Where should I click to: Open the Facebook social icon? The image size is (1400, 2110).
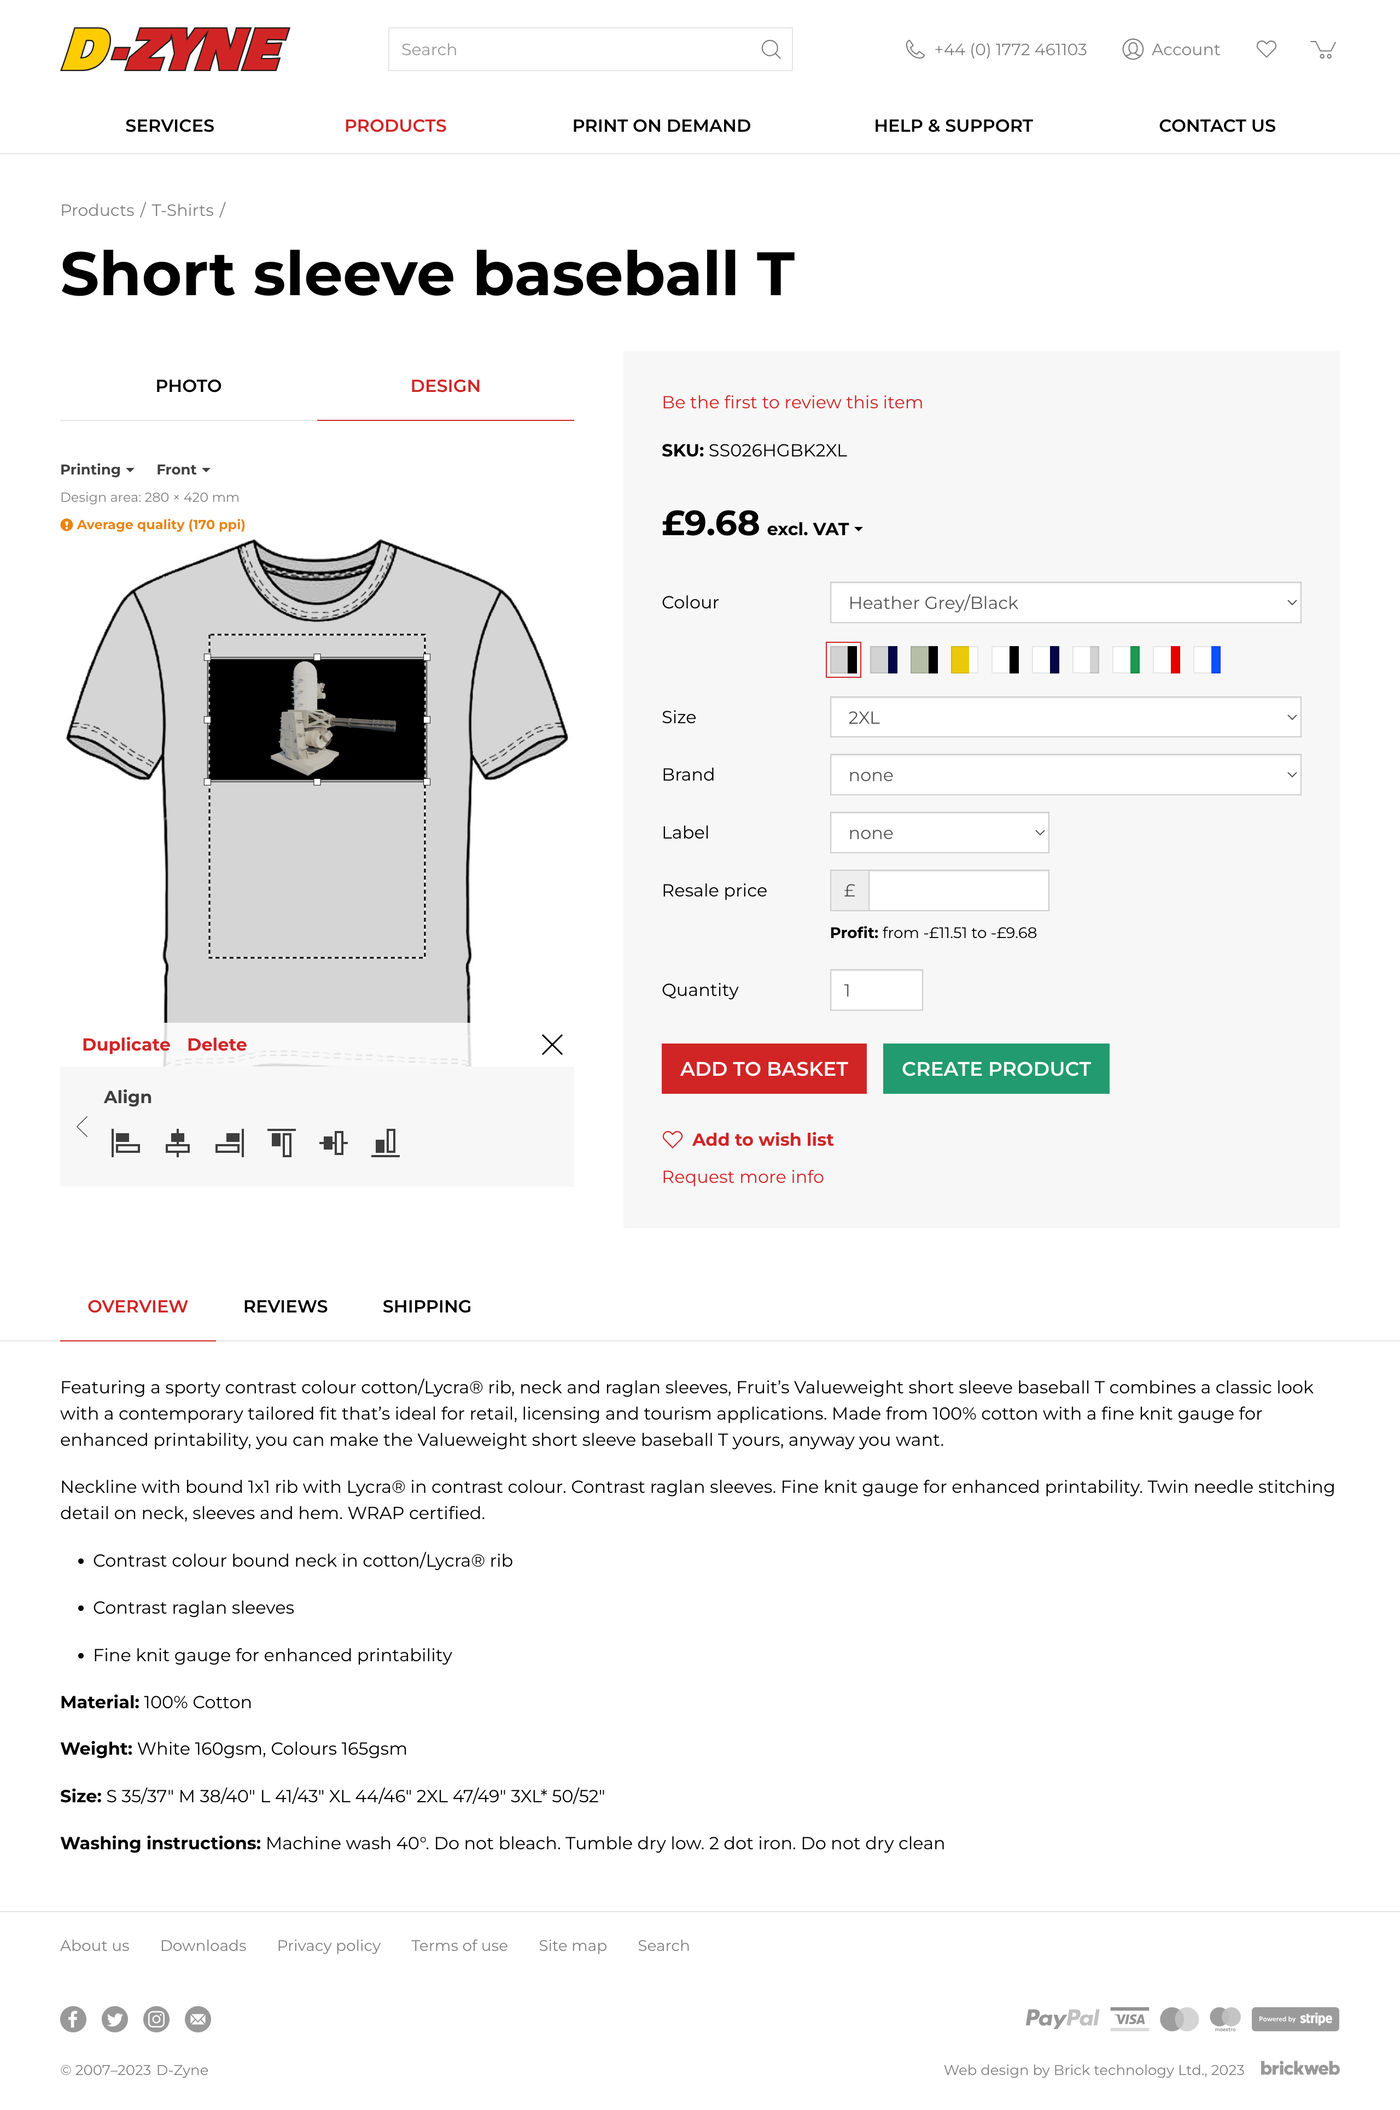73,2019
